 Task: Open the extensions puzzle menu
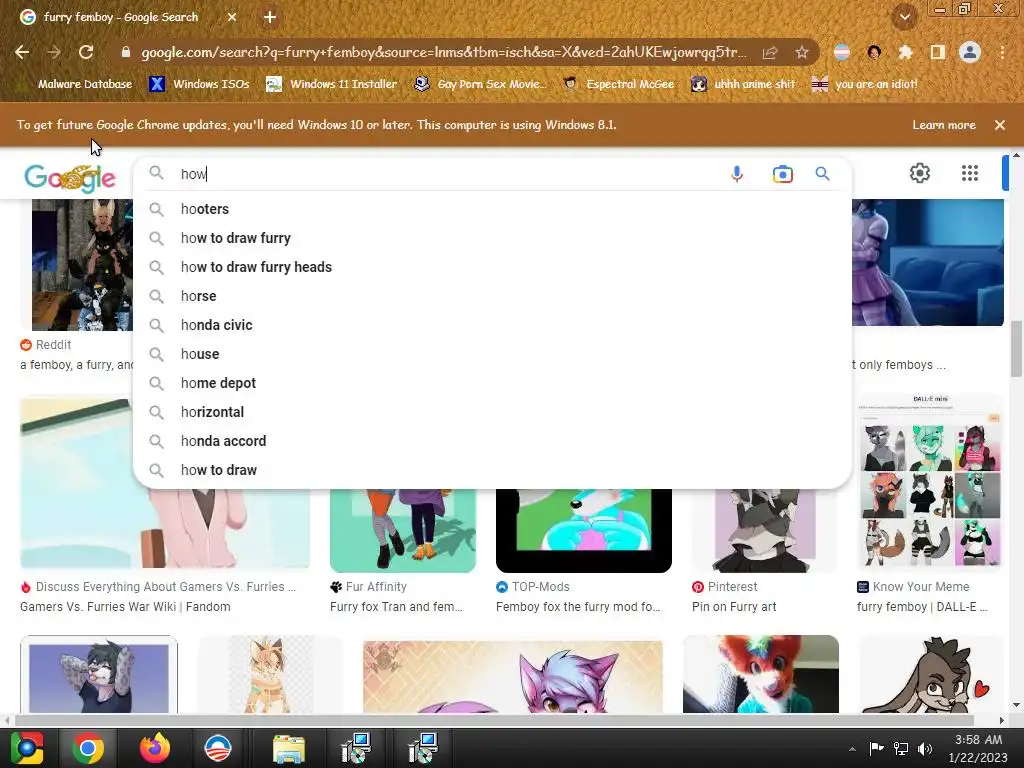click(x=905, y=52)
